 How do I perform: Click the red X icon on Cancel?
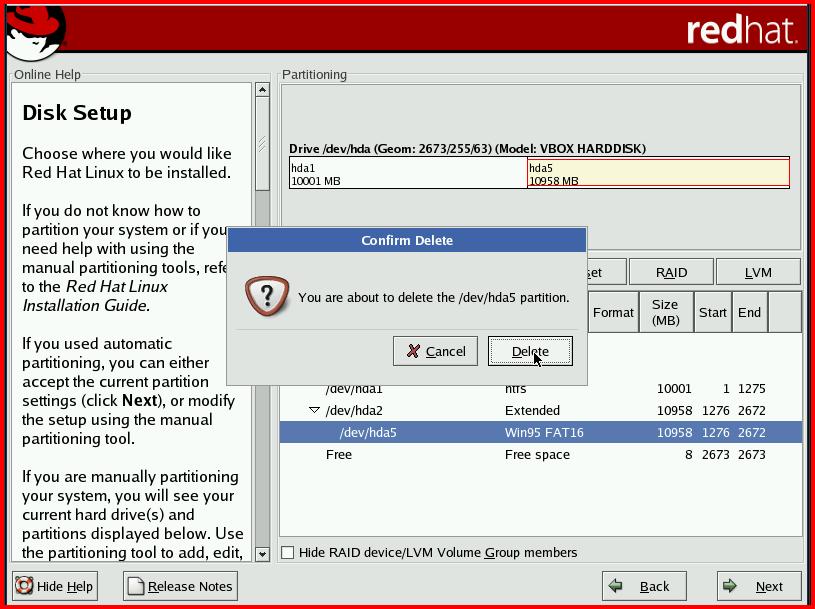pos(413,351)
